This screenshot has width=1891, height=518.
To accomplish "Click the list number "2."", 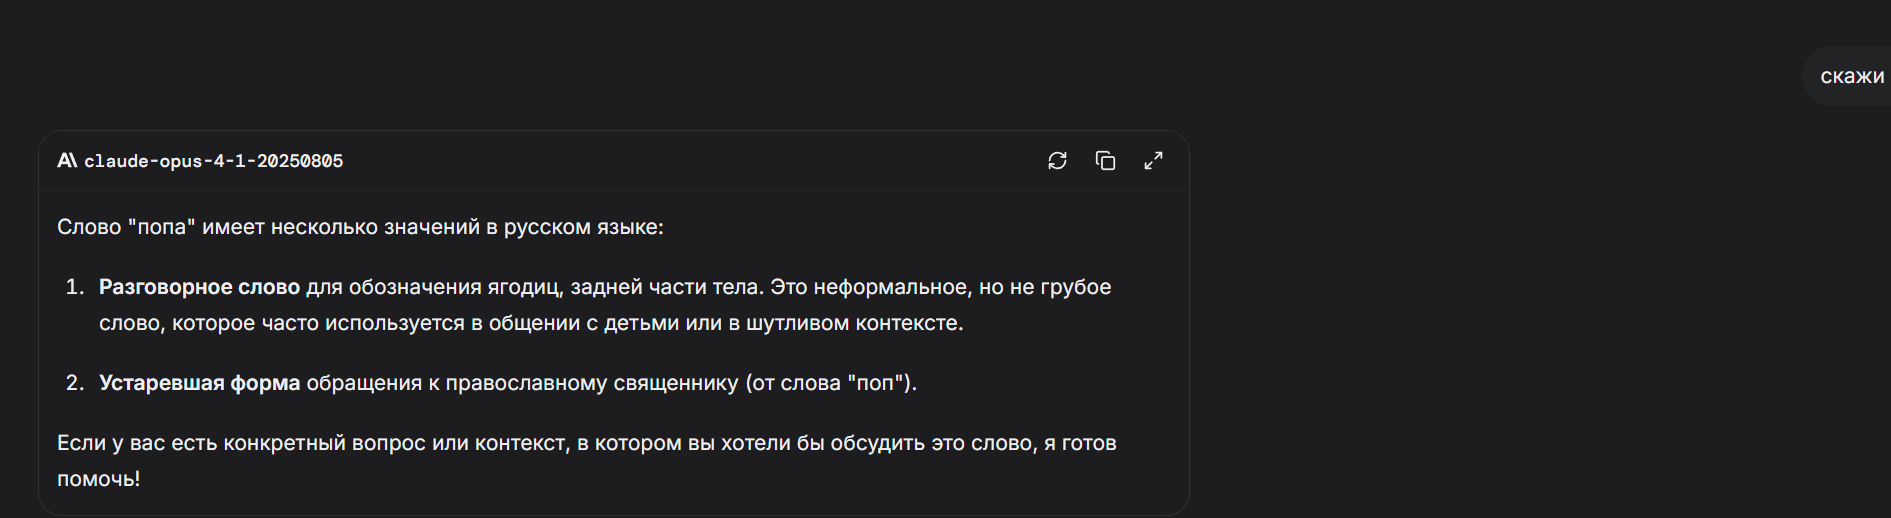I will 74,383.
